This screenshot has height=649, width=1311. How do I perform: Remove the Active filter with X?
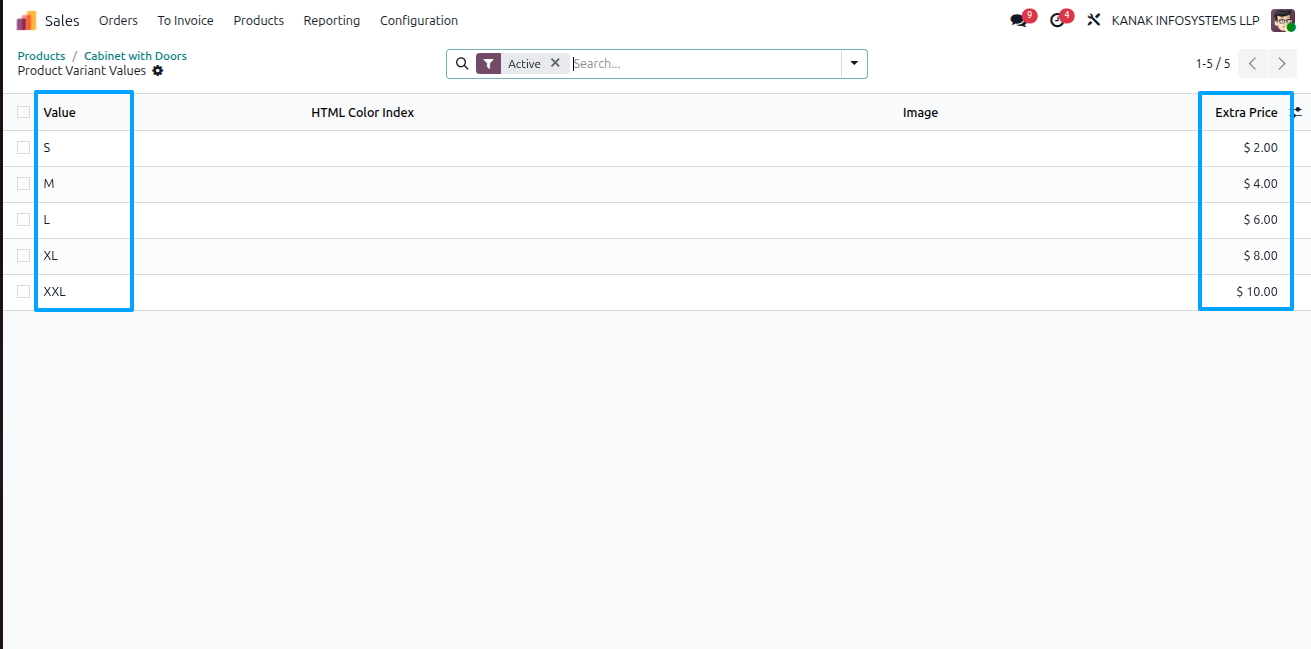[x=555, y=63]
